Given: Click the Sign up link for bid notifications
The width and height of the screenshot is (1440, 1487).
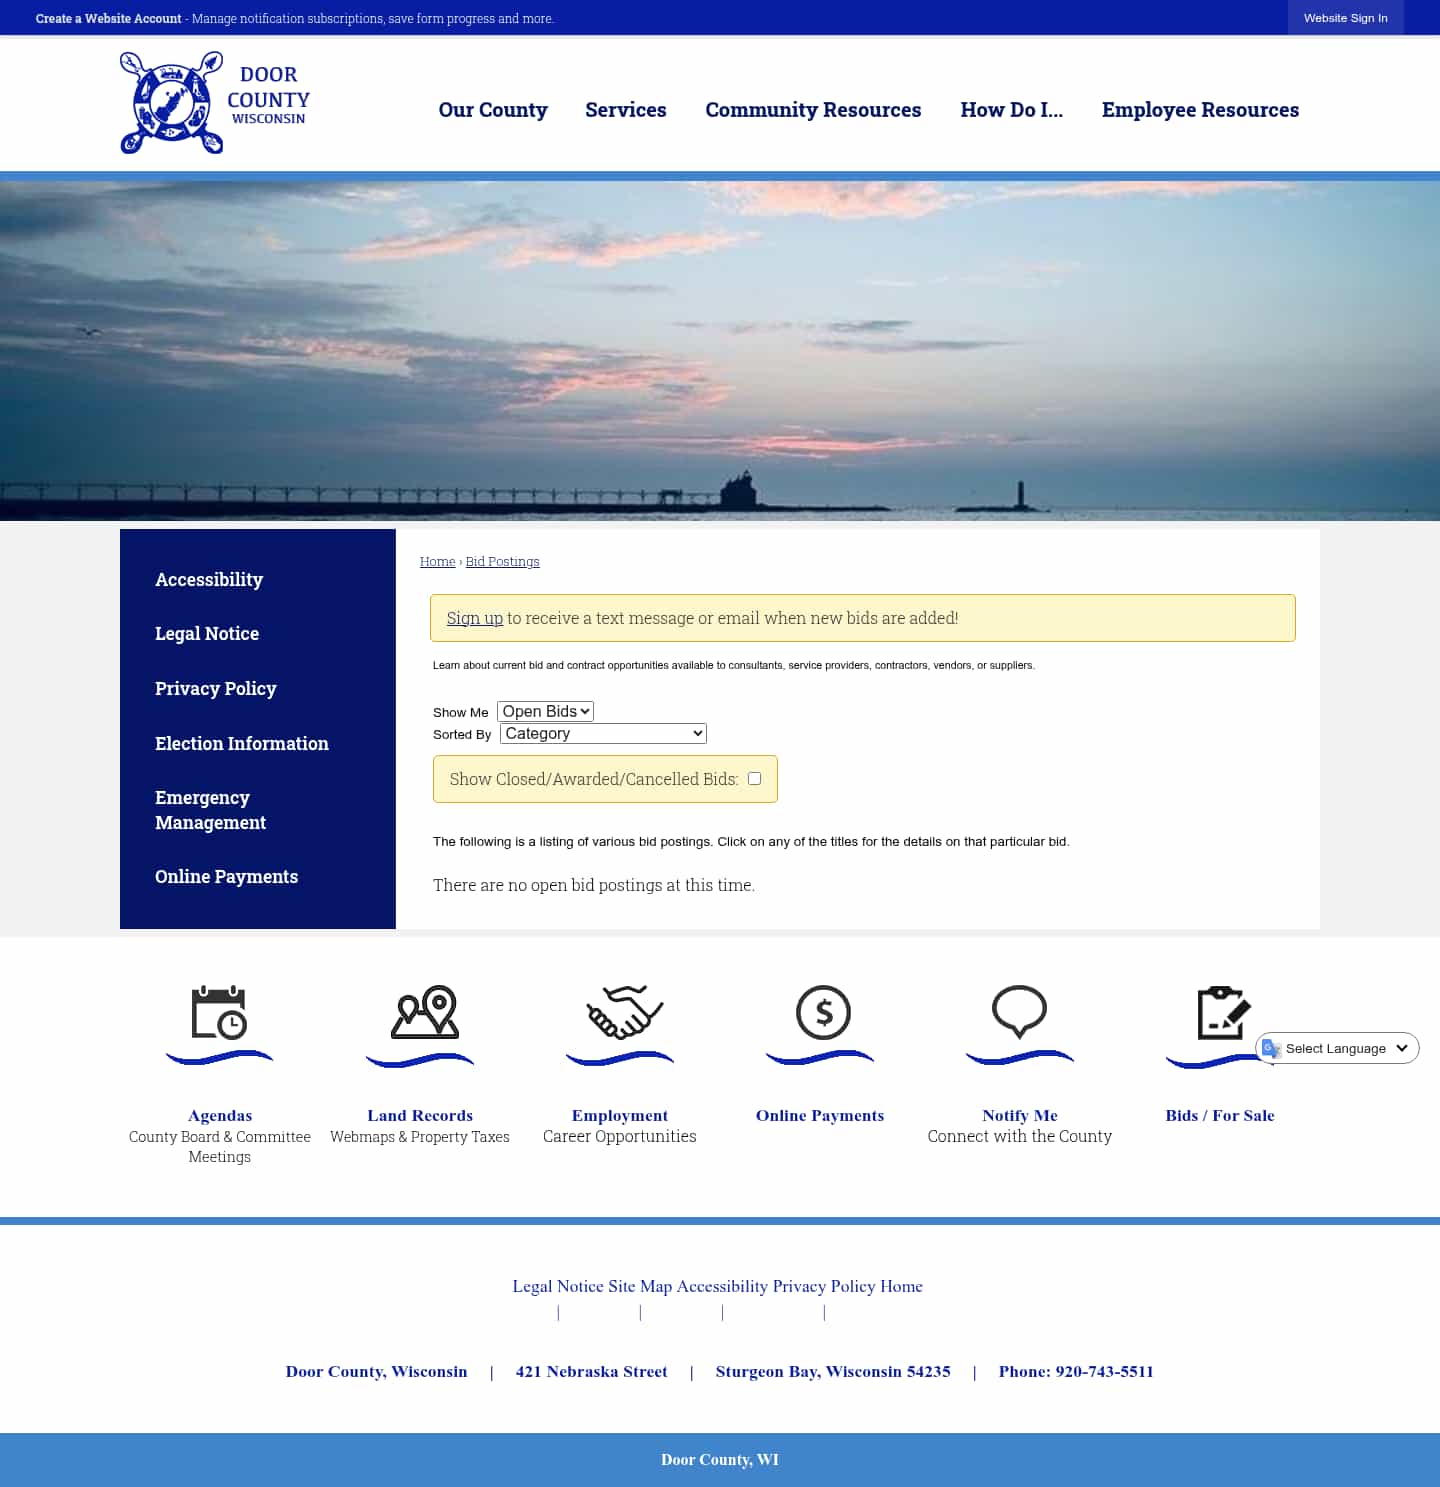Looking at the screenshot, I should tap(474, 618).
